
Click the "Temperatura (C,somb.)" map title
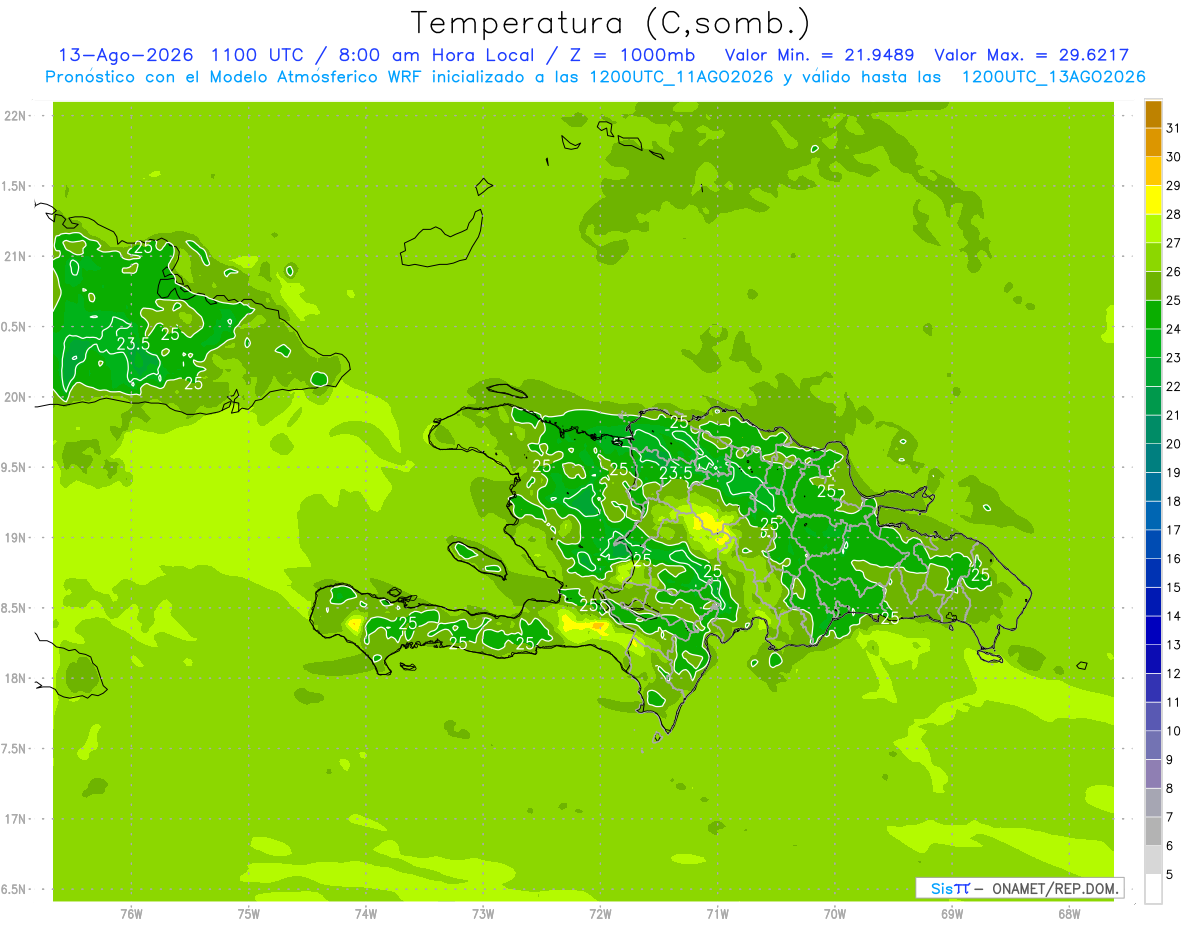[611, 23]
